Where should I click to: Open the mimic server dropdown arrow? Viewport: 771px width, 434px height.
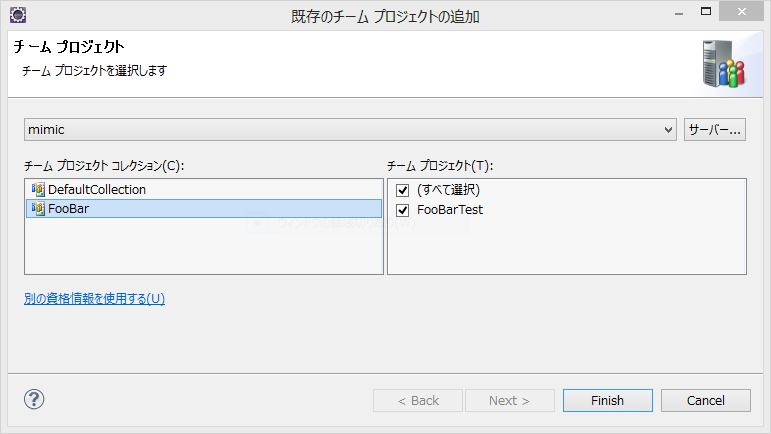tap(668, 130)
